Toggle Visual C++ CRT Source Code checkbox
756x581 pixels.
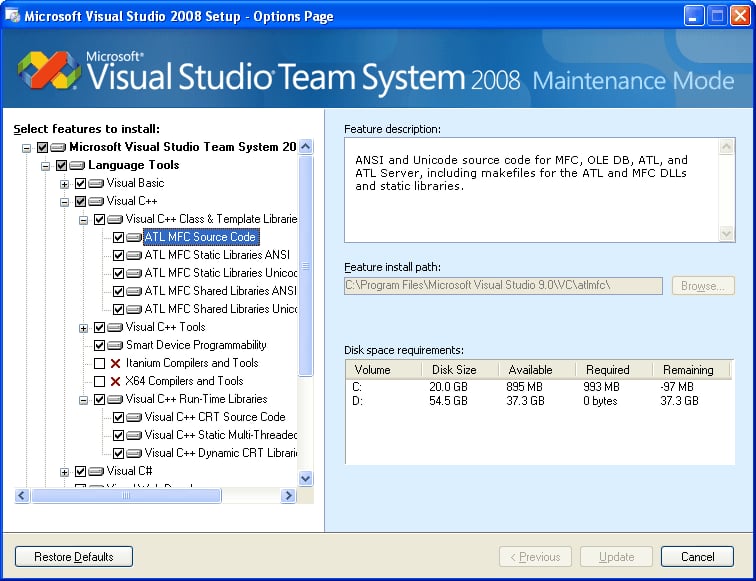[x=119, y=417]
